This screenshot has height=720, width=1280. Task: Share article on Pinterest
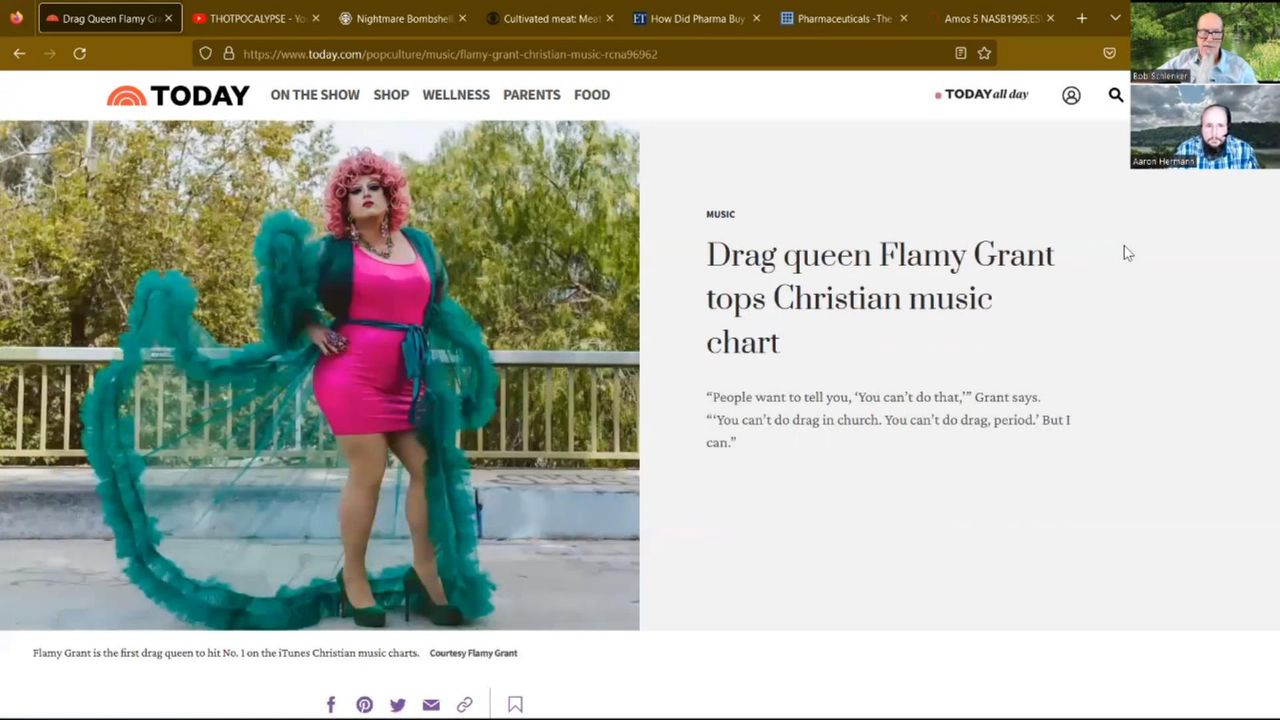click(364, 705)
